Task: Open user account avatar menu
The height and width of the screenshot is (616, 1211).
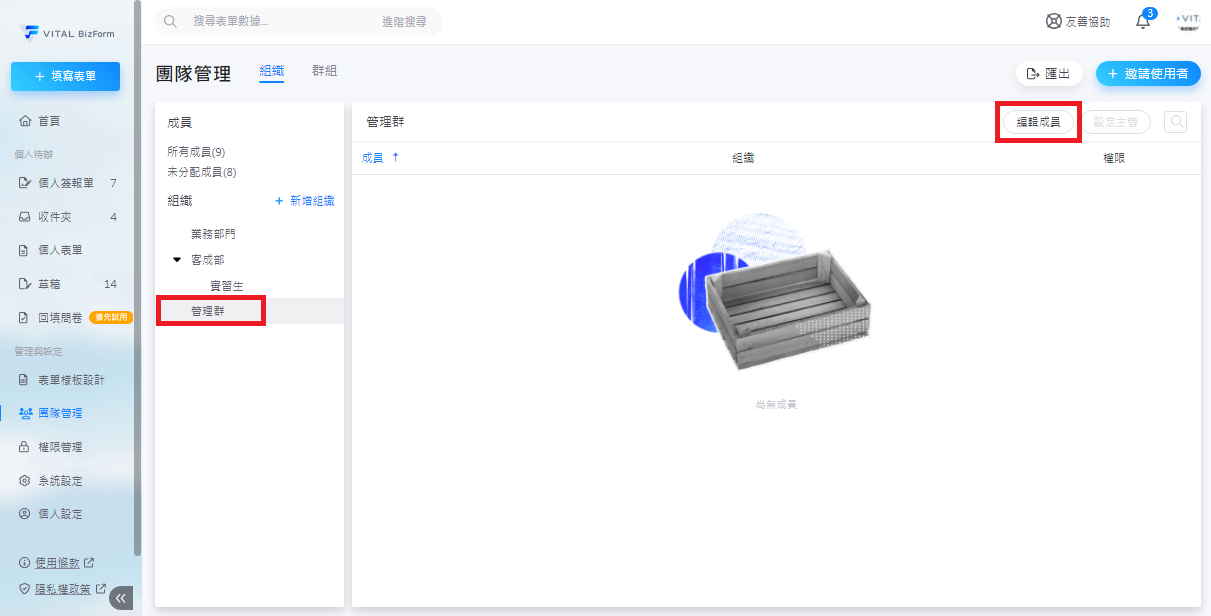Action: [1188, 21]
